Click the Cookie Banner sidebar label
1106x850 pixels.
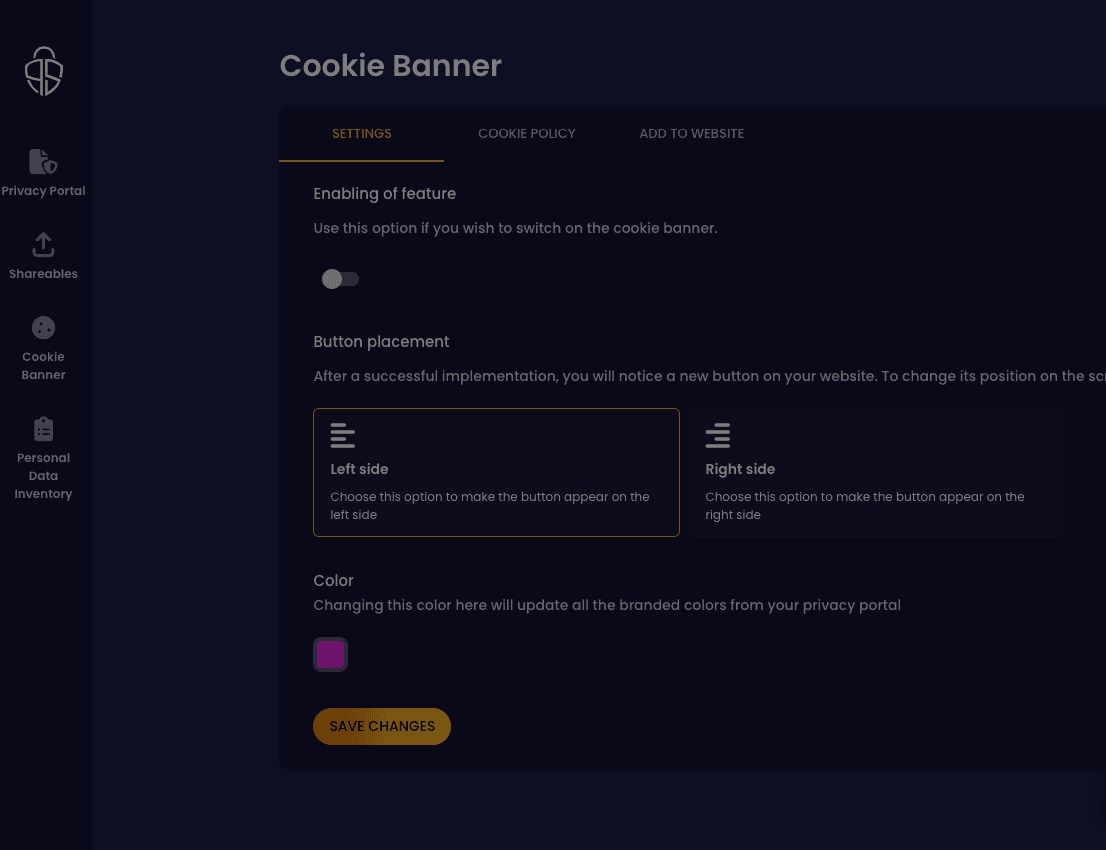pyautogui.click(x=43, y=366)
